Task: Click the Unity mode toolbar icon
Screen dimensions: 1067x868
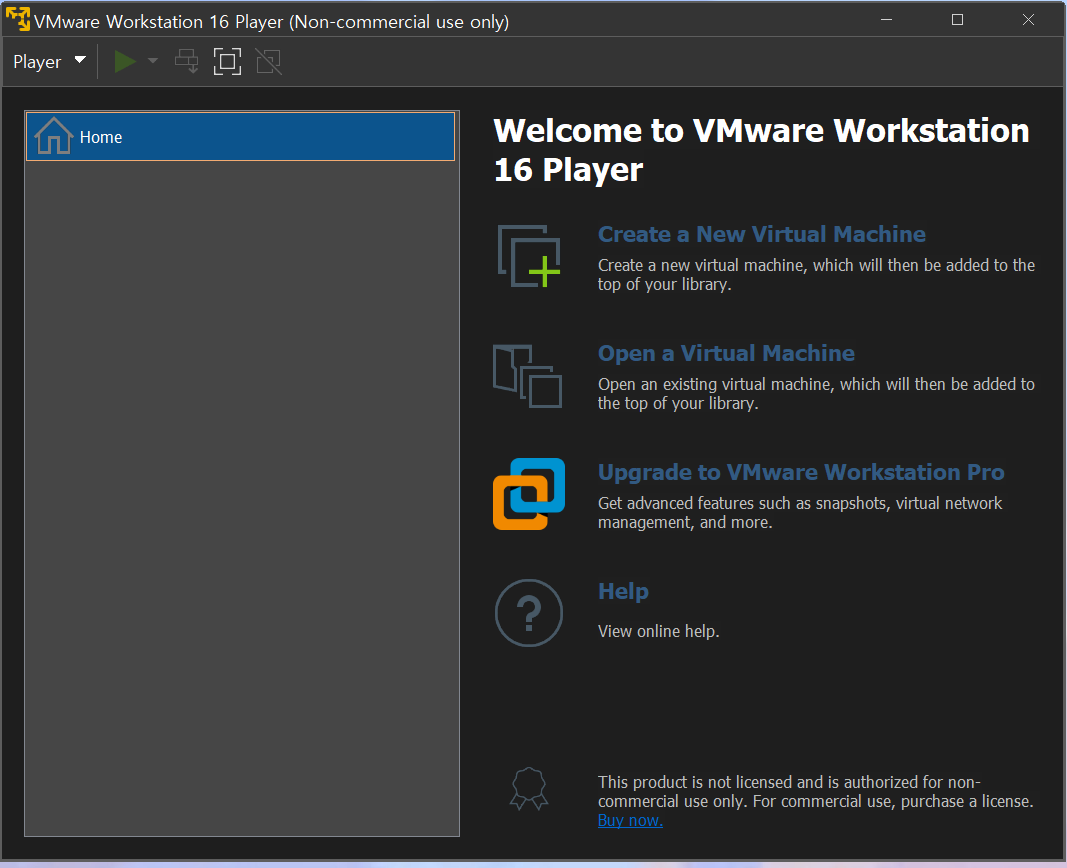Action: pos(269,61)
